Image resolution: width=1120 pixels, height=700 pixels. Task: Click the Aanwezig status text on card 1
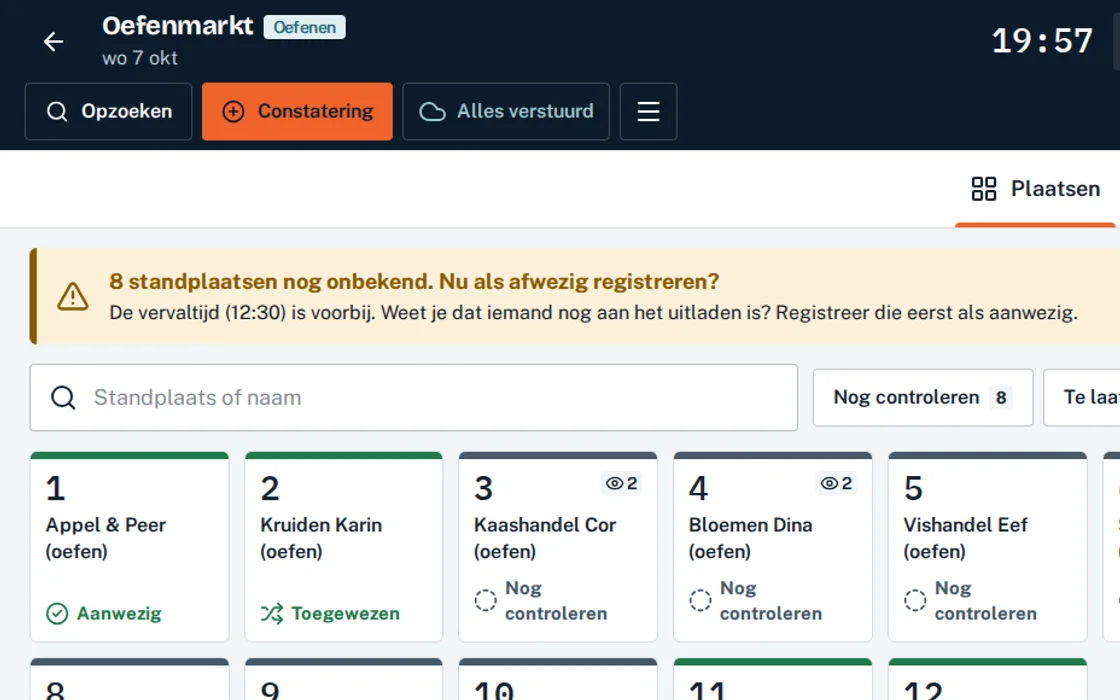pyautogui.click(x=119, y=614)
